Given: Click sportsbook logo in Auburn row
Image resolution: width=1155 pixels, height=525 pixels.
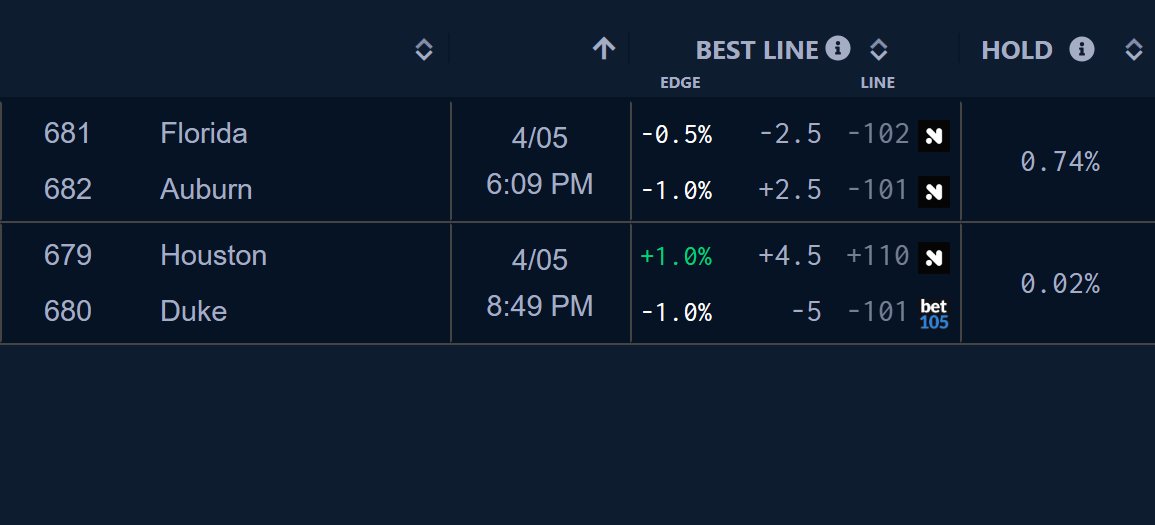Looking at the screenshot, I should 934,190.
